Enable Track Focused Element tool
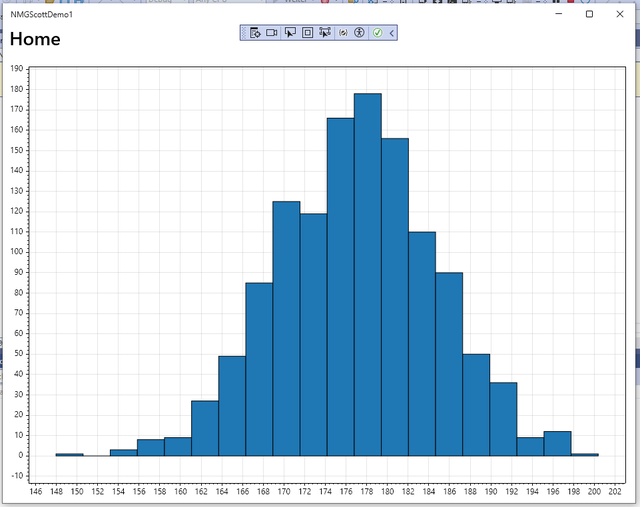This screenshot has width=640, height=507. (x=325, y=33)
